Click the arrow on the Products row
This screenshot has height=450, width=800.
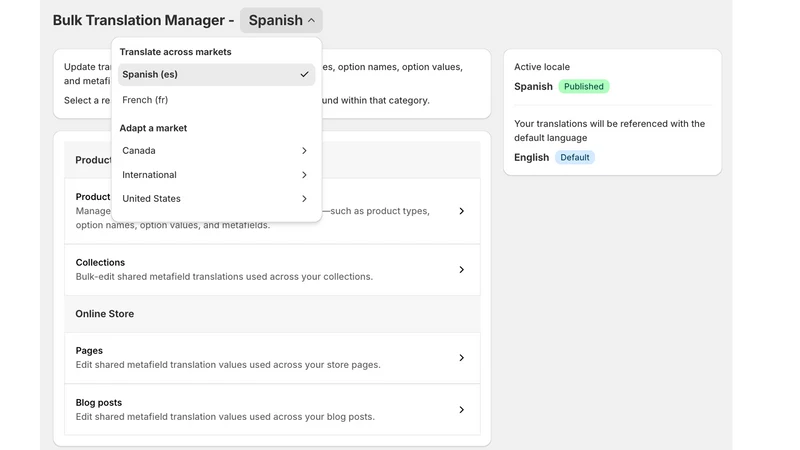coord(461,211)
